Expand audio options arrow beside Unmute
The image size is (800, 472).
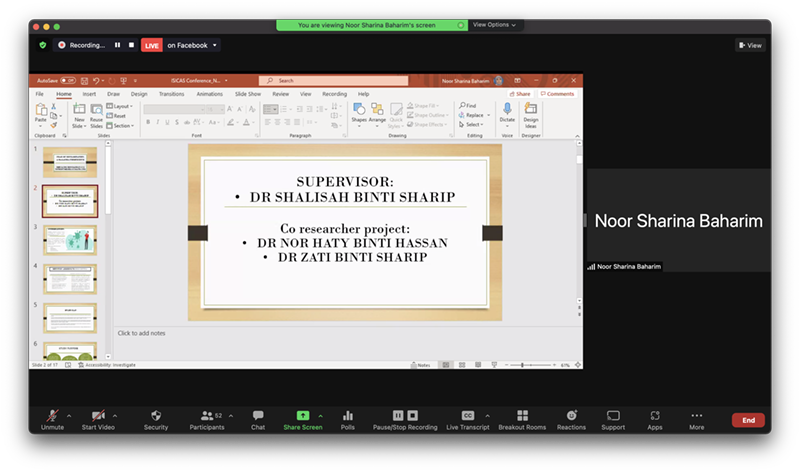click(x=68, y=415)
